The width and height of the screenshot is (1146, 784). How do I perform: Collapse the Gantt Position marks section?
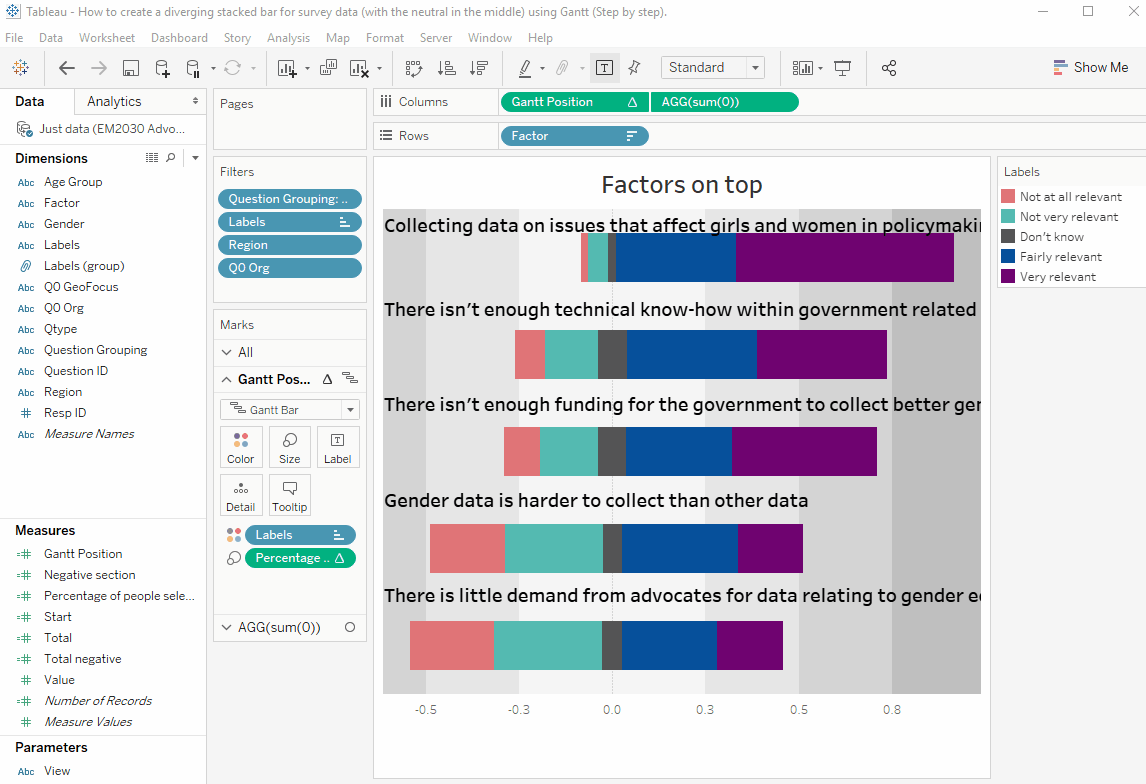click(227, 379)
